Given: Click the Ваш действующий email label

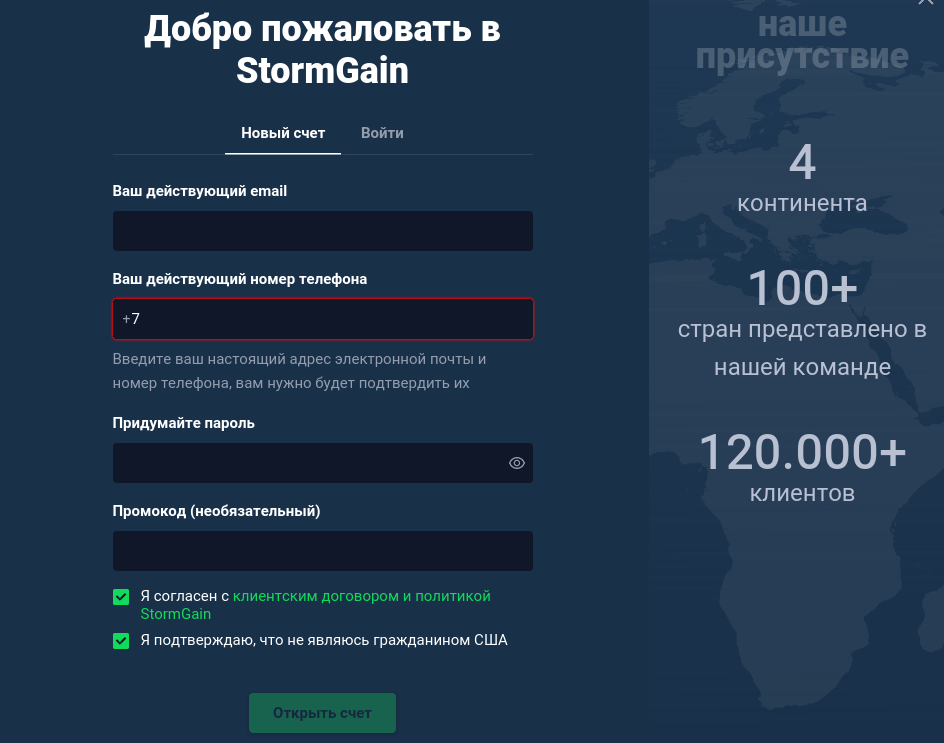Looking at the screenshot, I should (x=200, y=190).
